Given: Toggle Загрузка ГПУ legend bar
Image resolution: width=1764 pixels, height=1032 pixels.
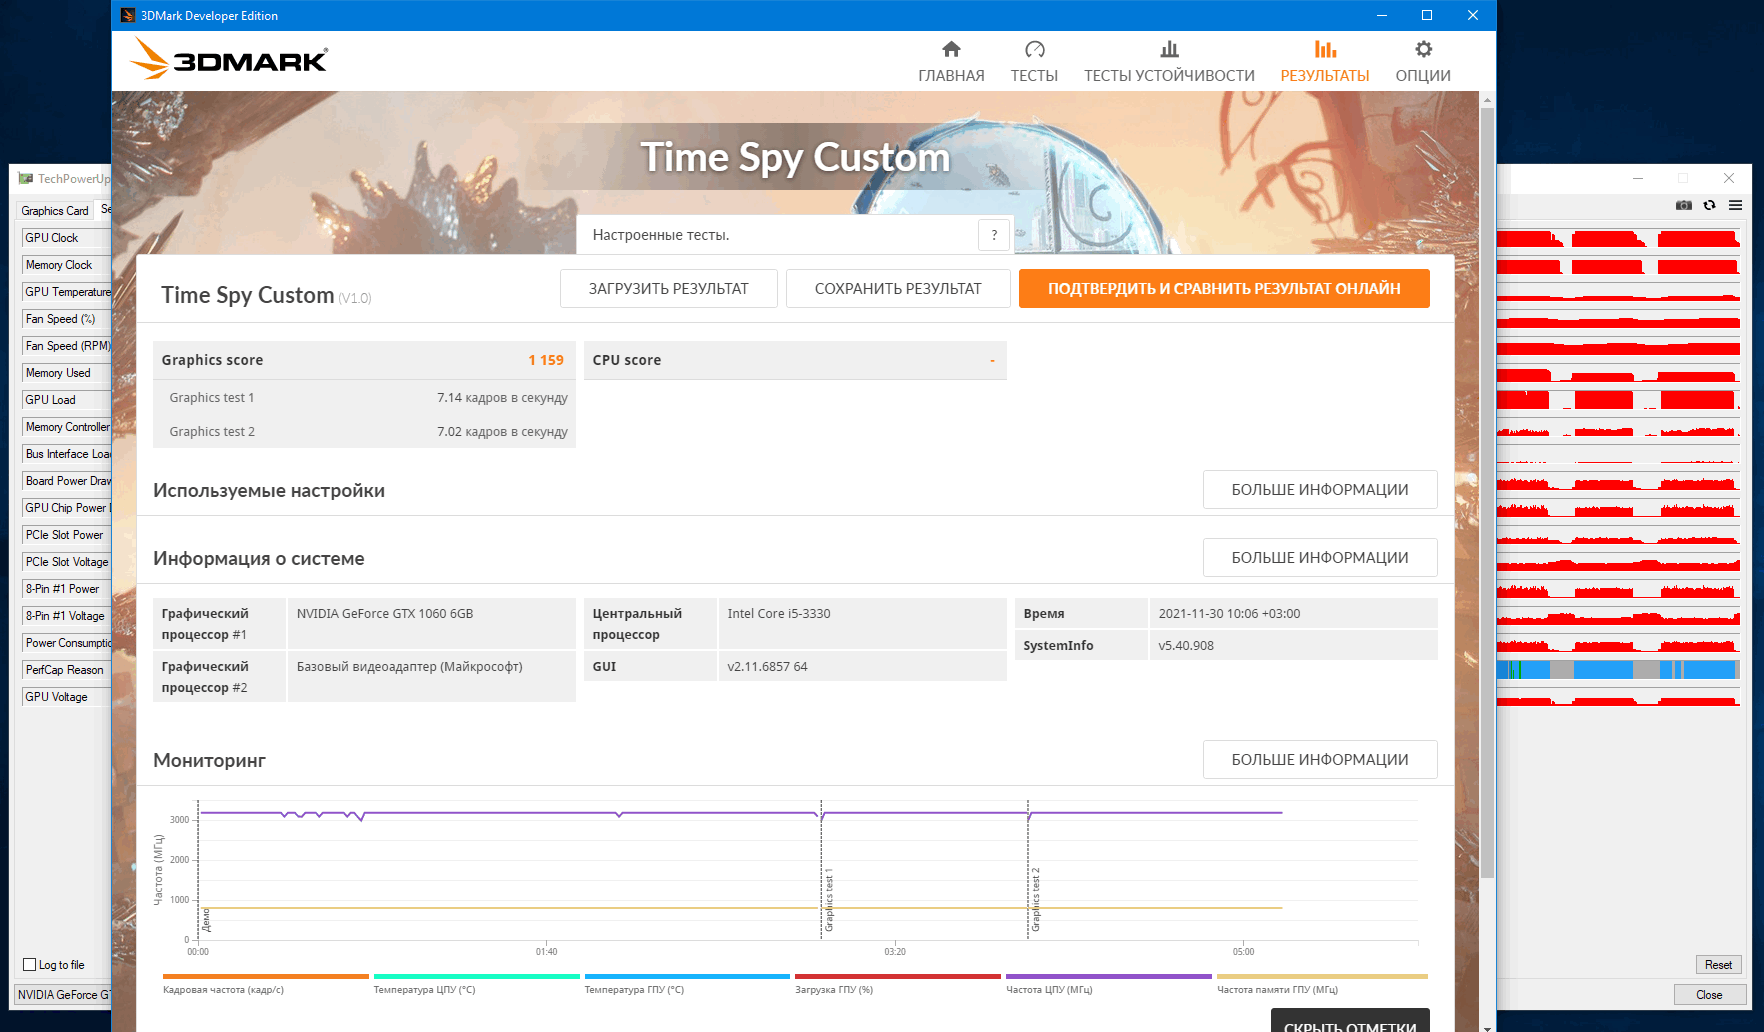Looking at the screenshot, I should click(898, 977).
